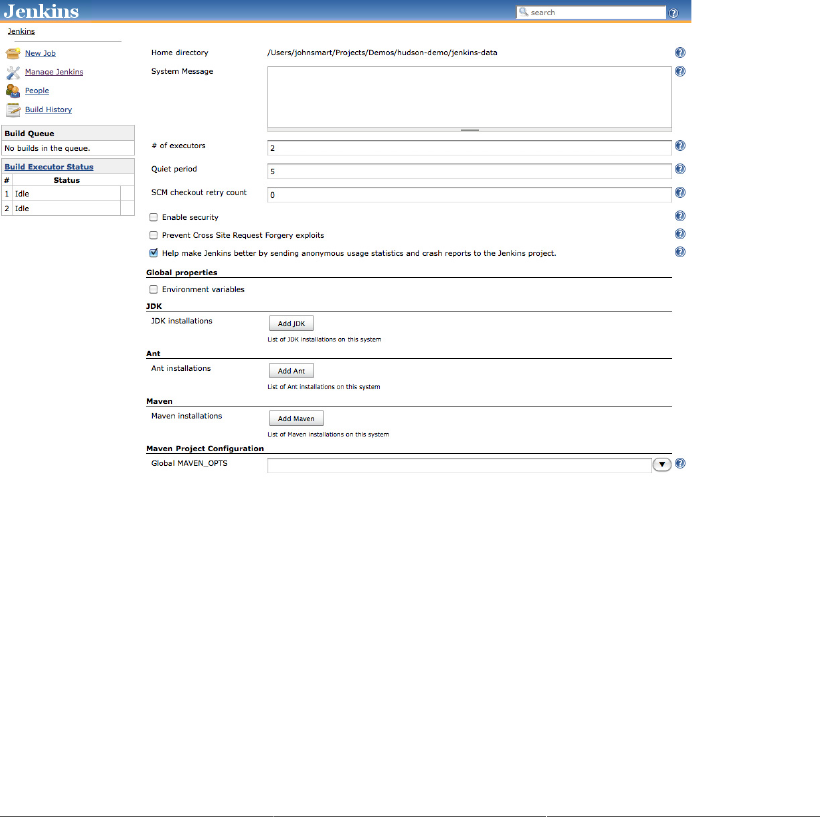820x817 pixels.
Task: Open the People link
Action: [37, 91]
